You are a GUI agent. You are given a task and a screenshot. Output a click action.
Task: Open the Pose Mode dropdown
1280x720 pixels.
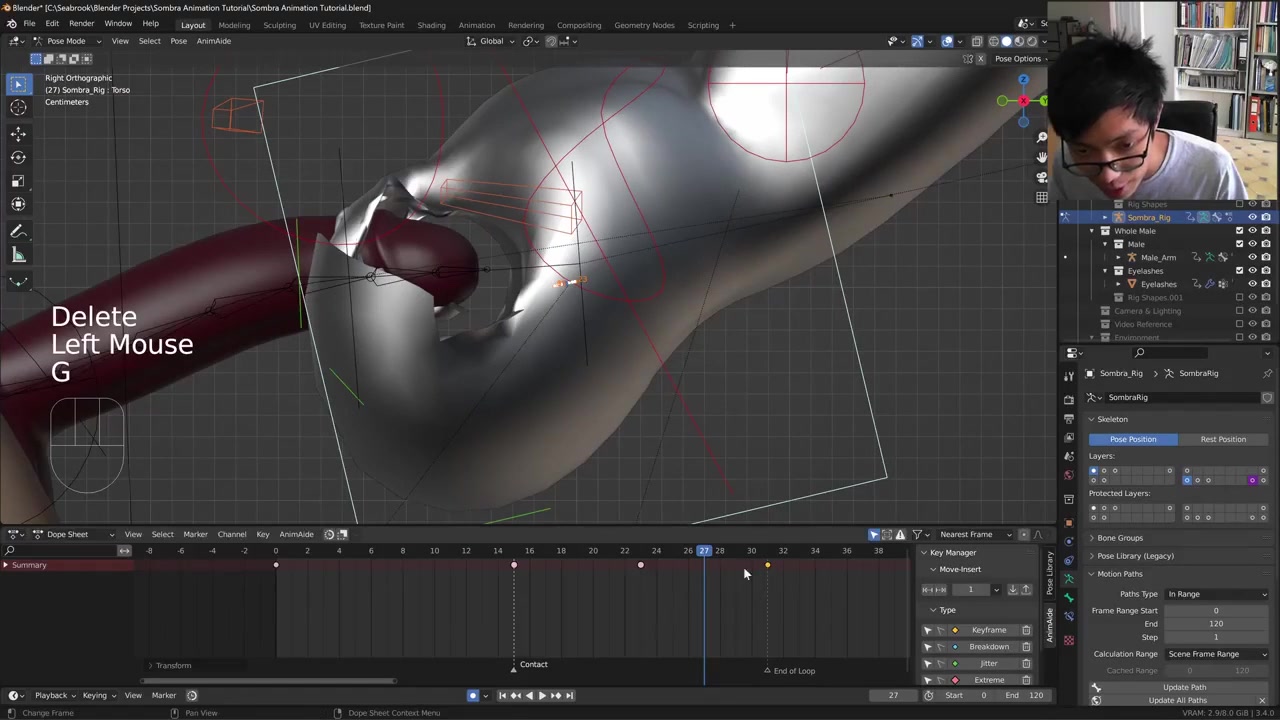pos(65,41)
